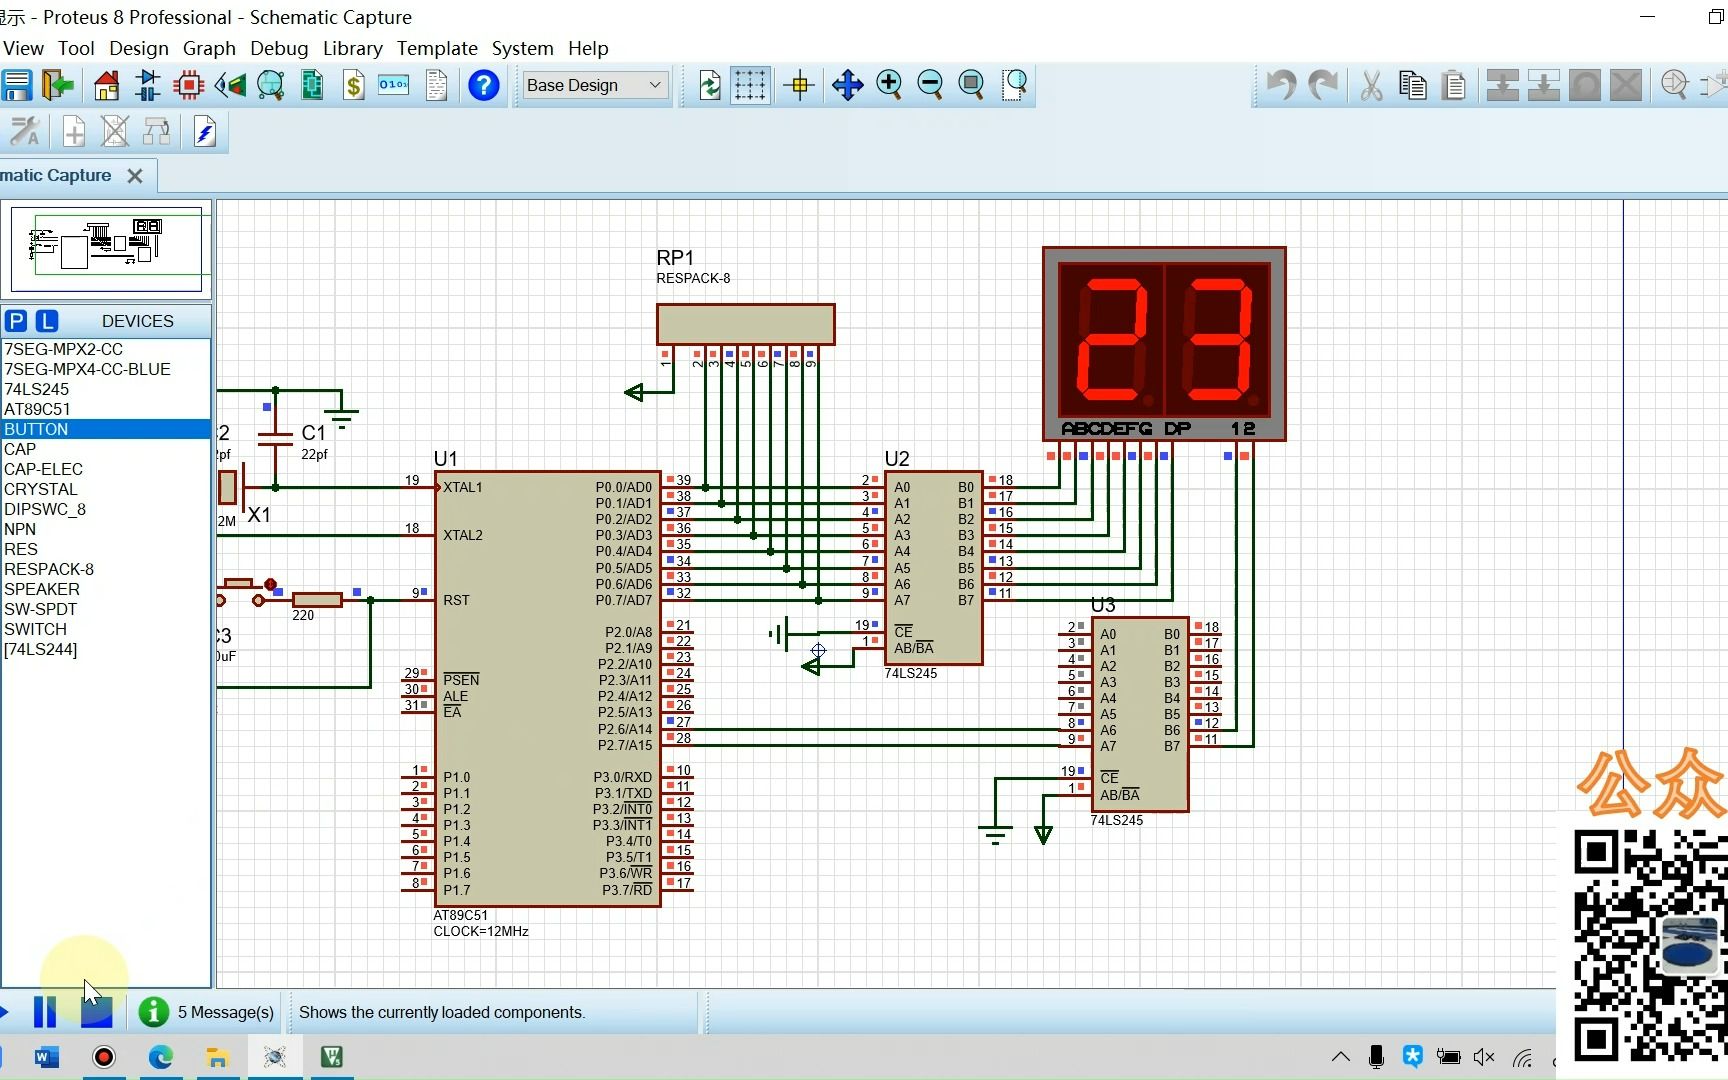Open the Base Design variant dropdown
Screen dimensions: 1728x1080
tap(595, 85)
